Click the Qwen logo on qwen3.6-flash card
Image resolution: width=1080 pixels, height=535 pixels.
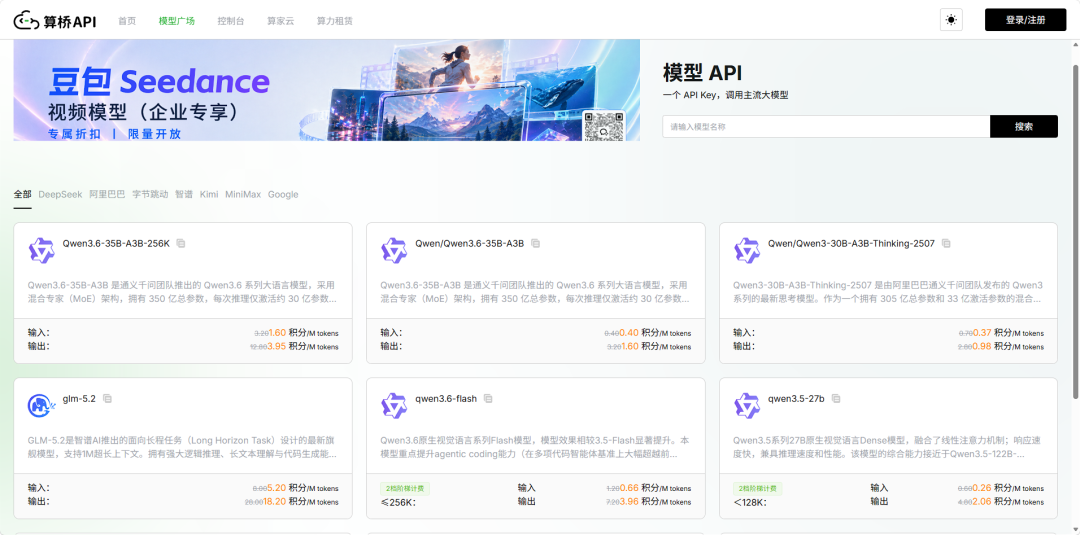pyautogui.click(x=394, y=406)
